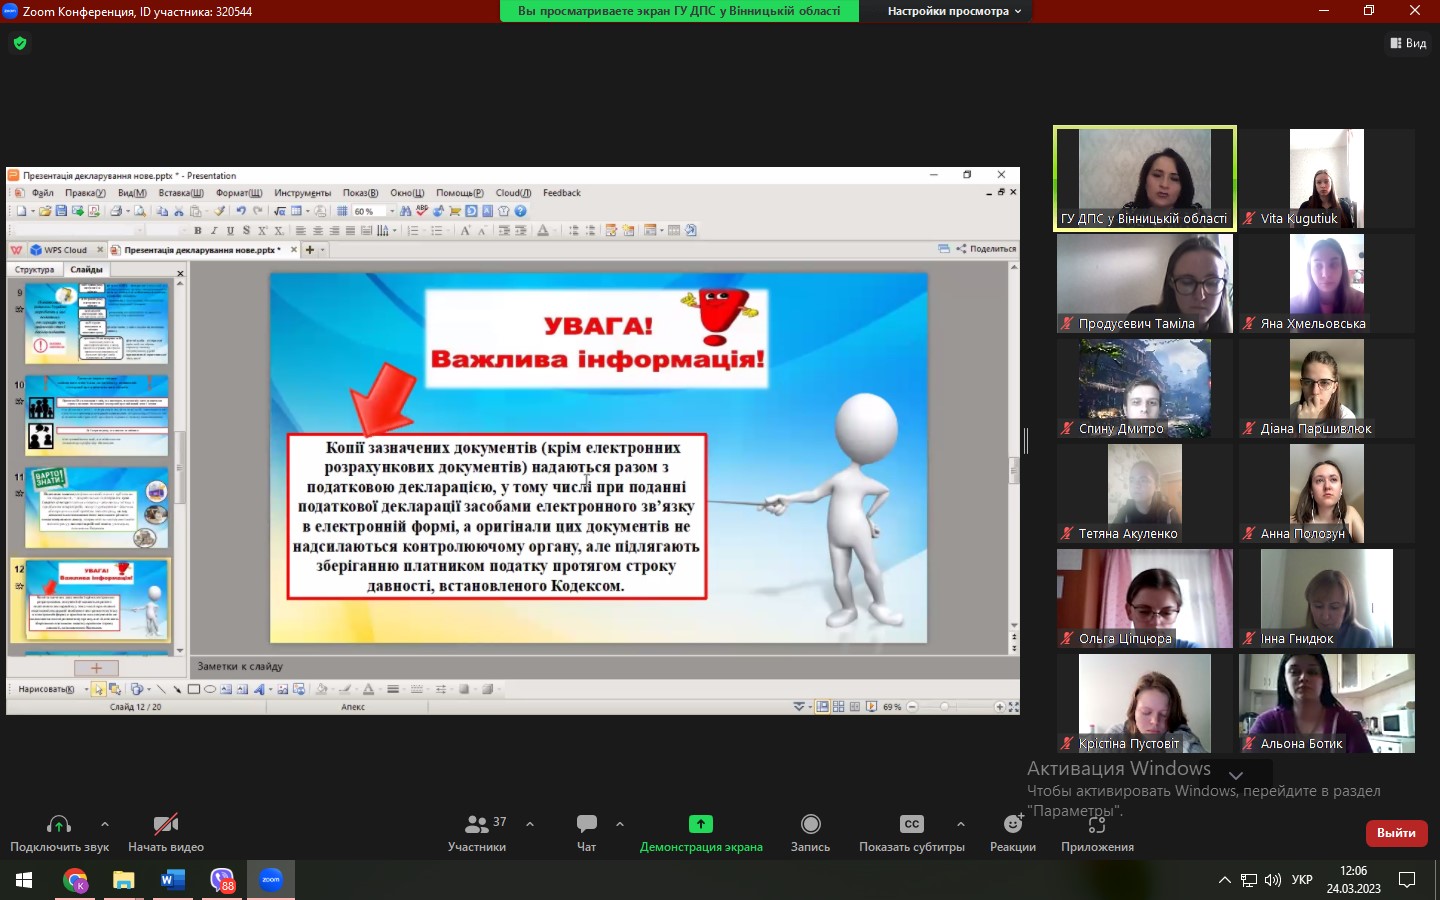Expand audio options arrow next to Подключить звук
The width and height of the screenshot is (1440, 900).
105,824
